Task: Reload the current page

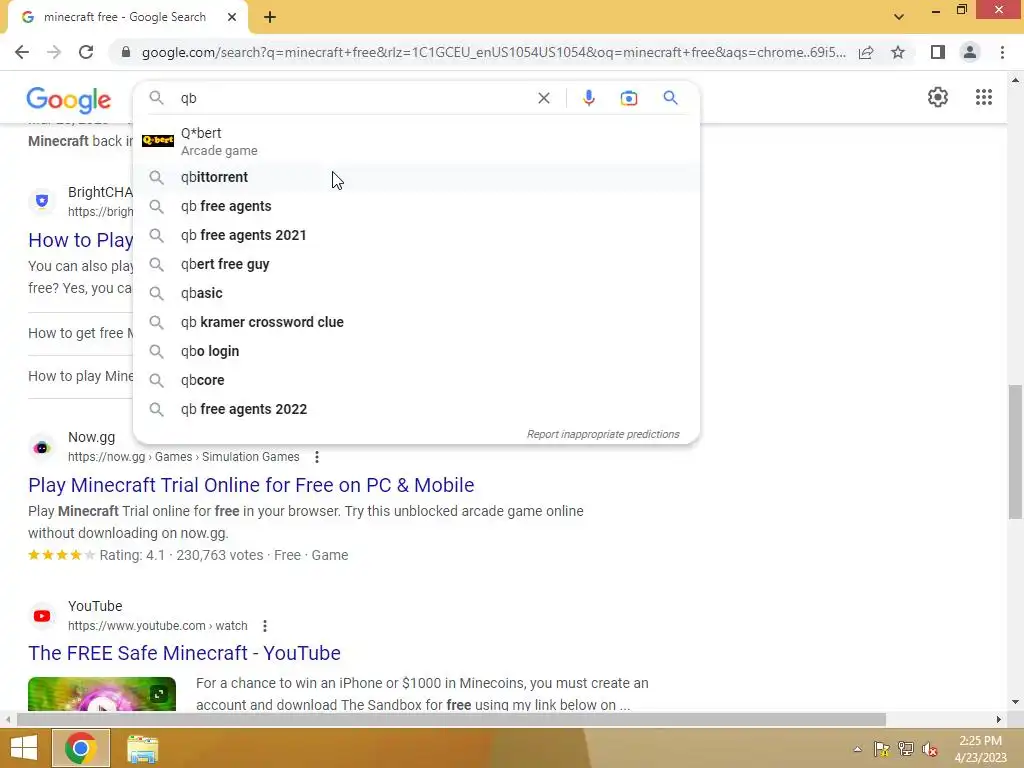Action: 86,52
